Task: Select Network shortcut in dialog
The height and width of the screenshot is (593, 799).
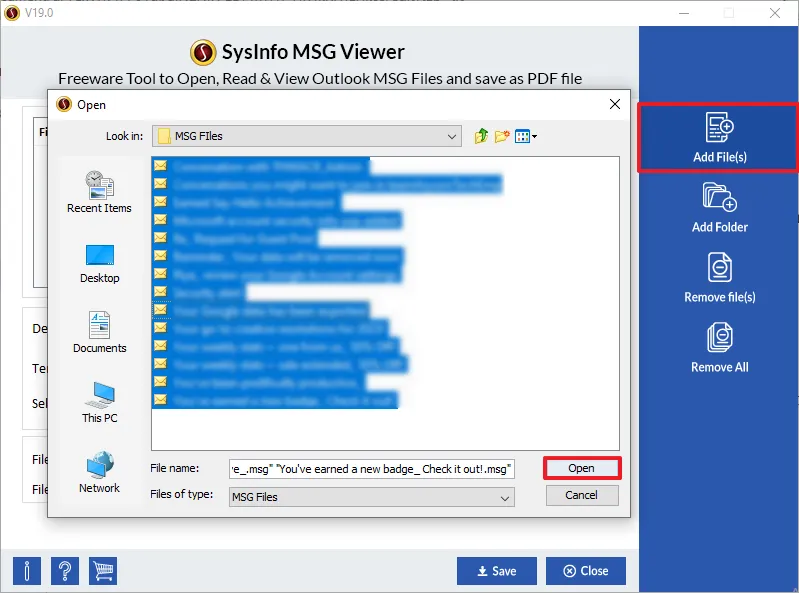Action: (x=99, y=472)
